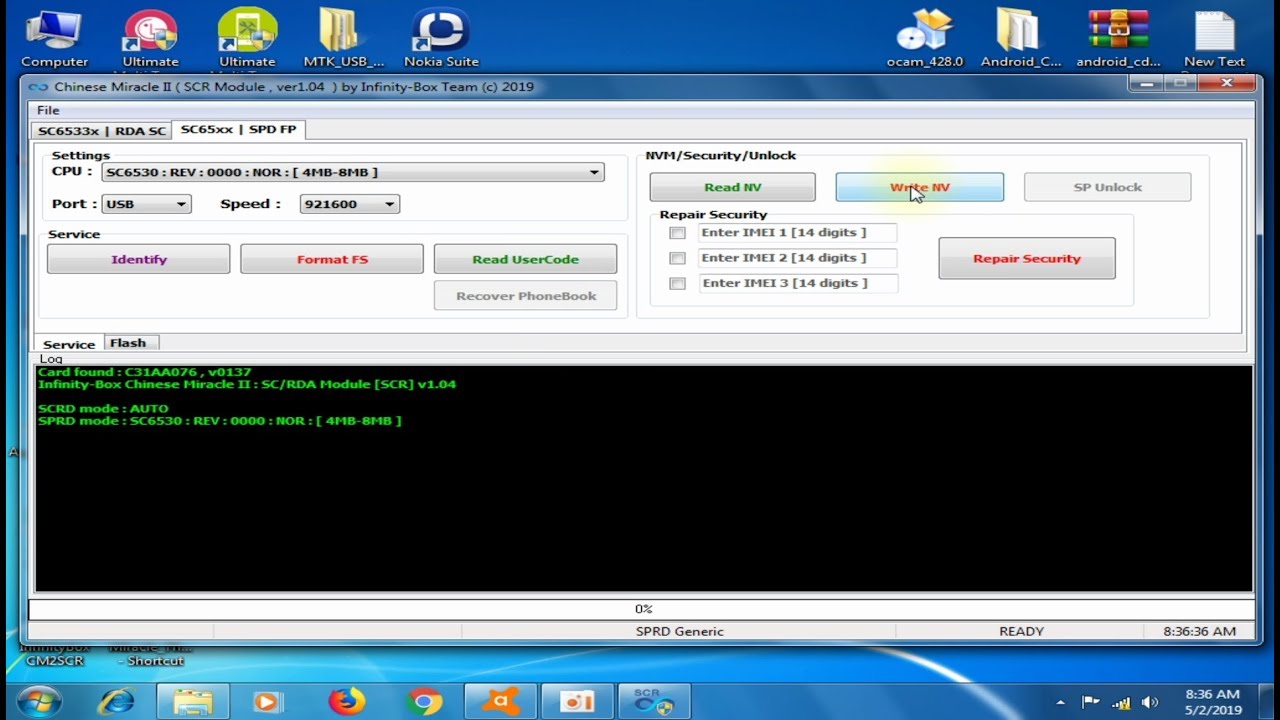This screenshot has width=1280, height=720.
Task: Open the Speed dropdown showing 921600
Action: tap(349, 204)
